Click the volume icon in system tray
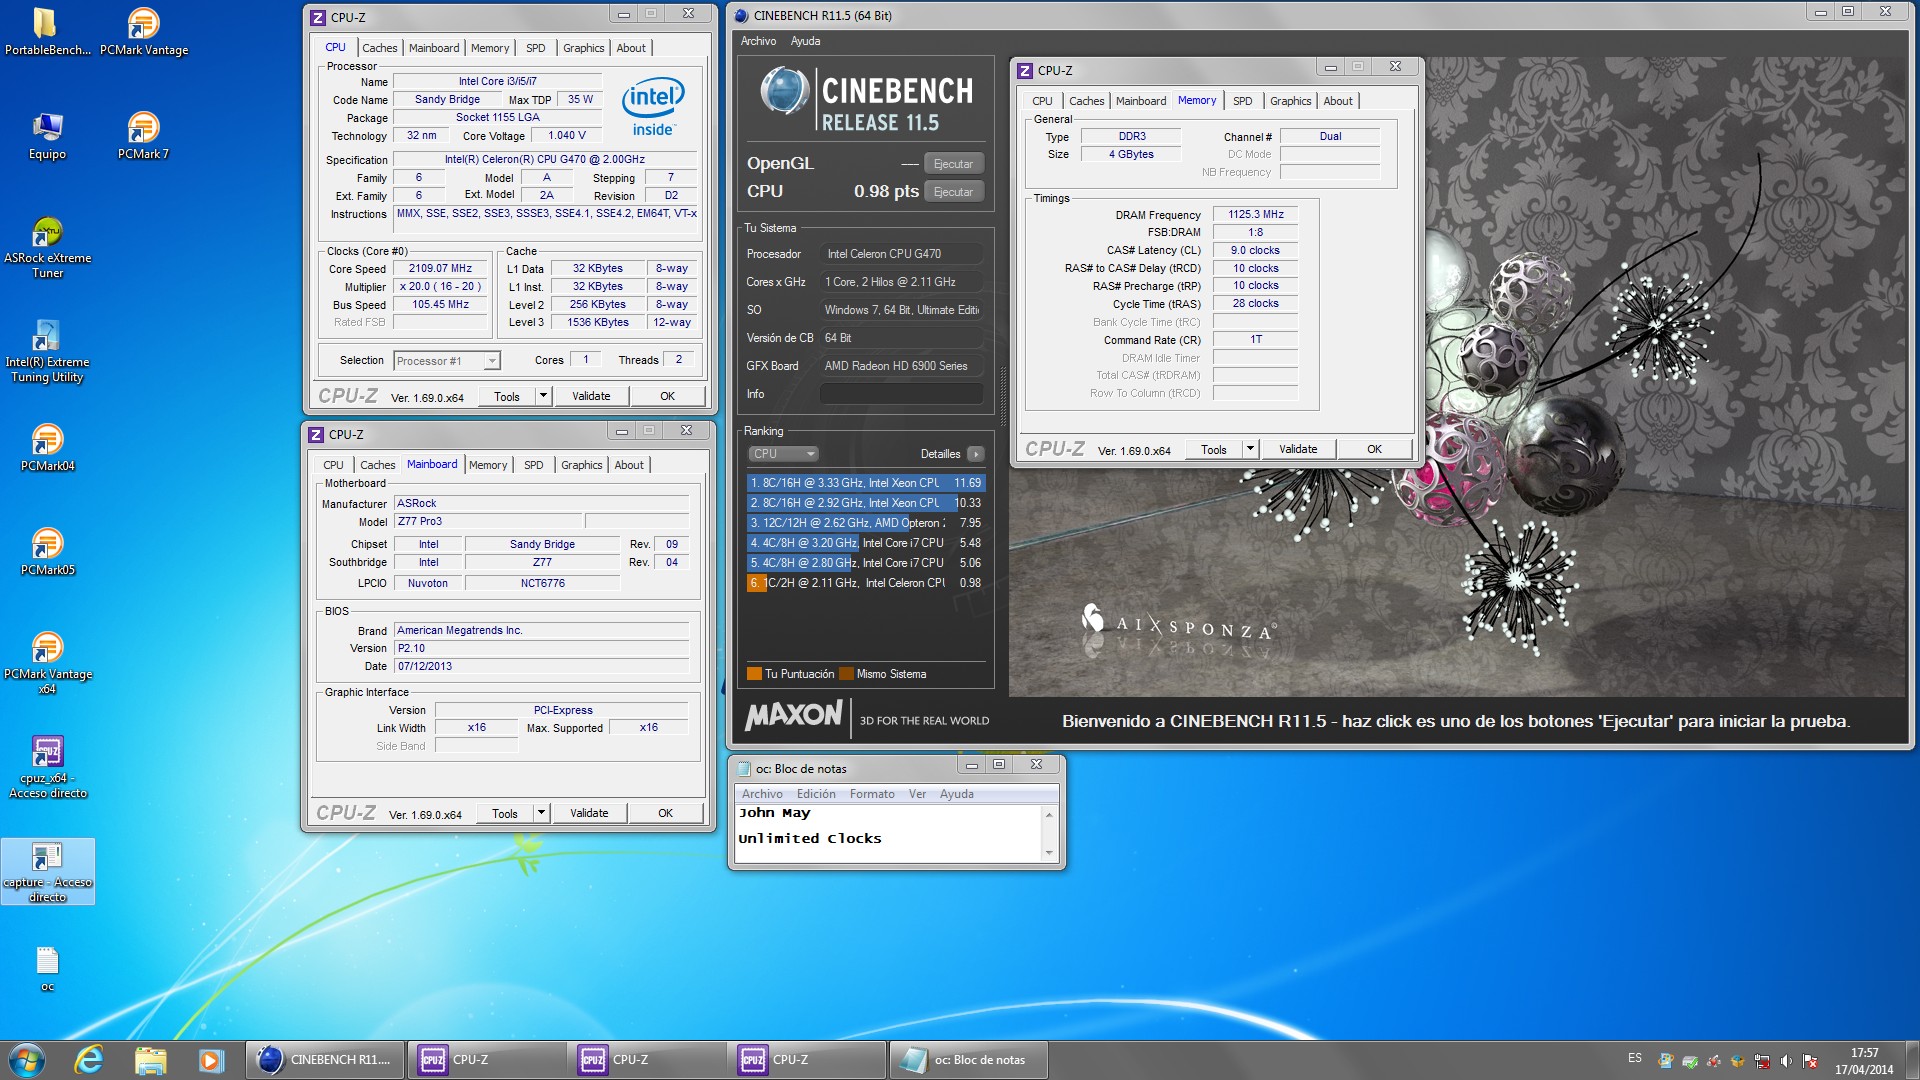This screenshot has height=1080, width=1920. pos(1786,1061)
